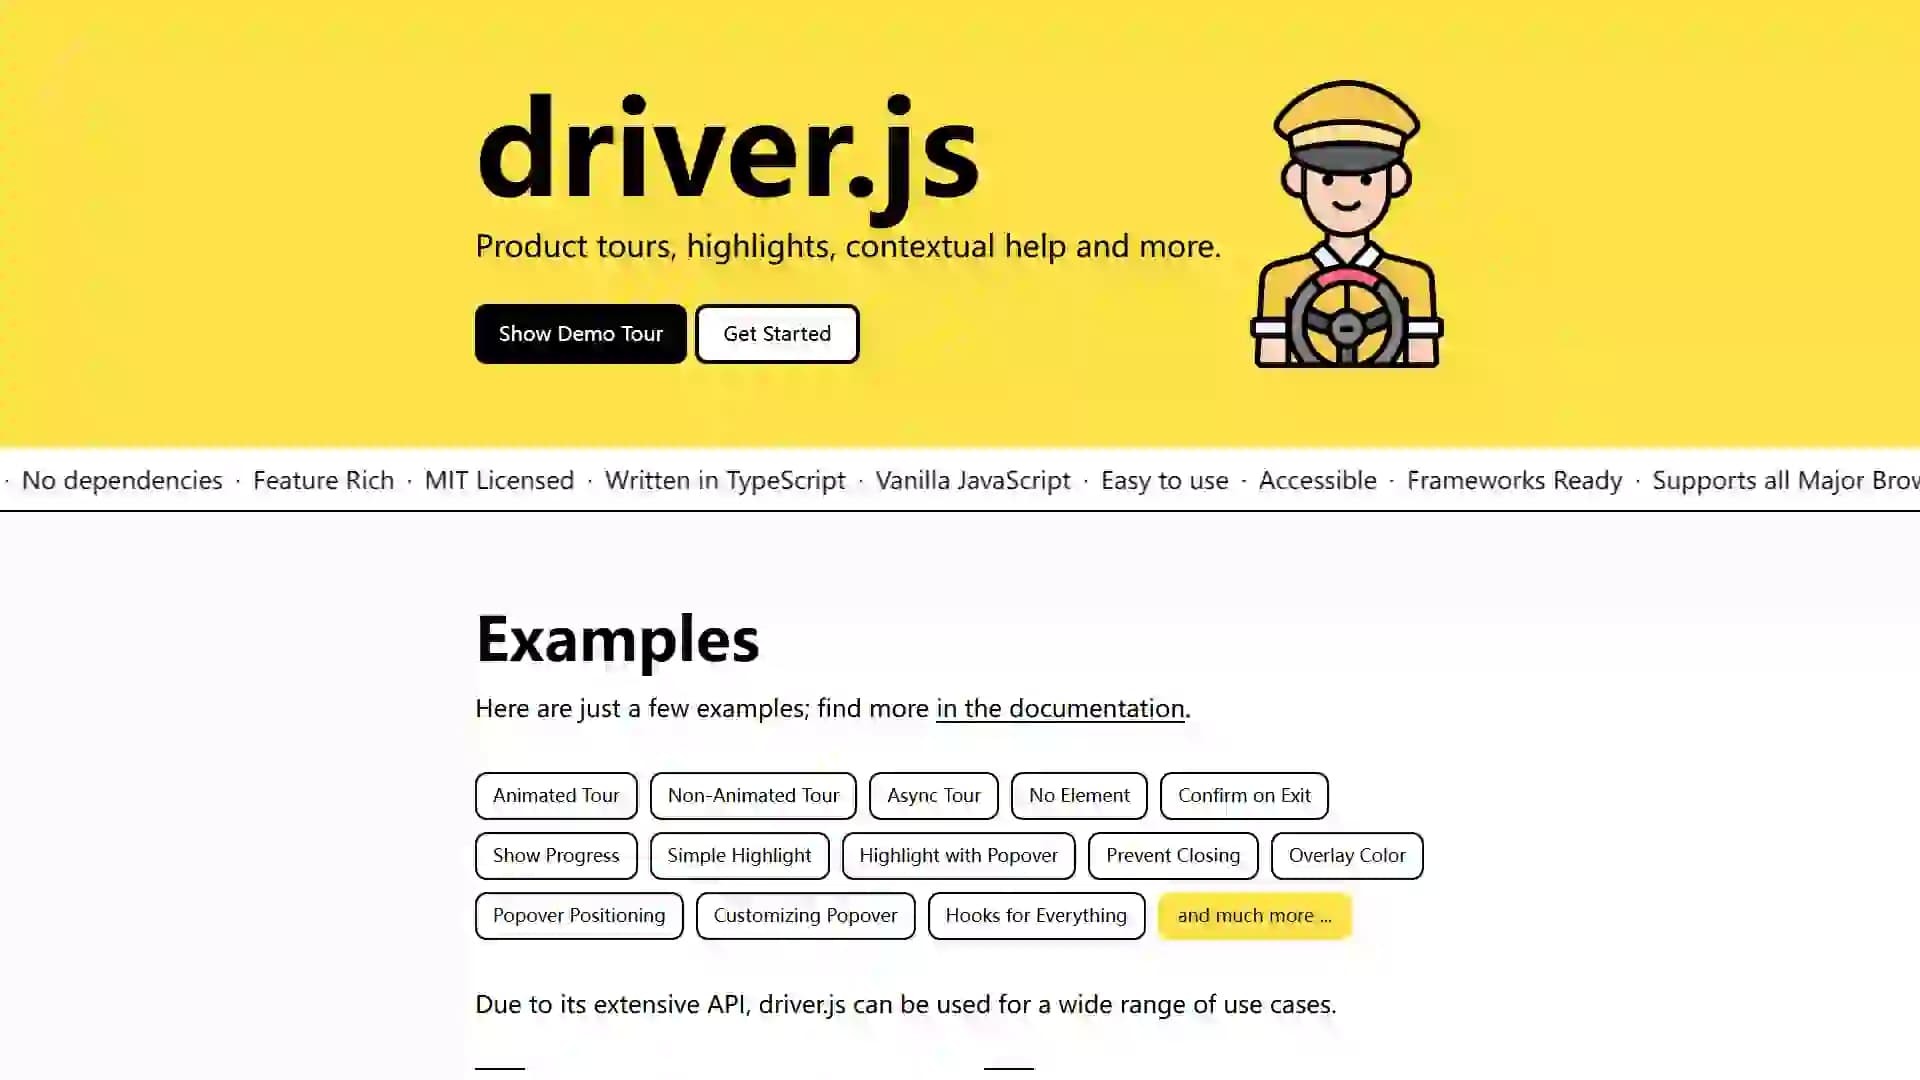
Task: Click the 'Customizing Popover' example
Action: tap(806, 915)
